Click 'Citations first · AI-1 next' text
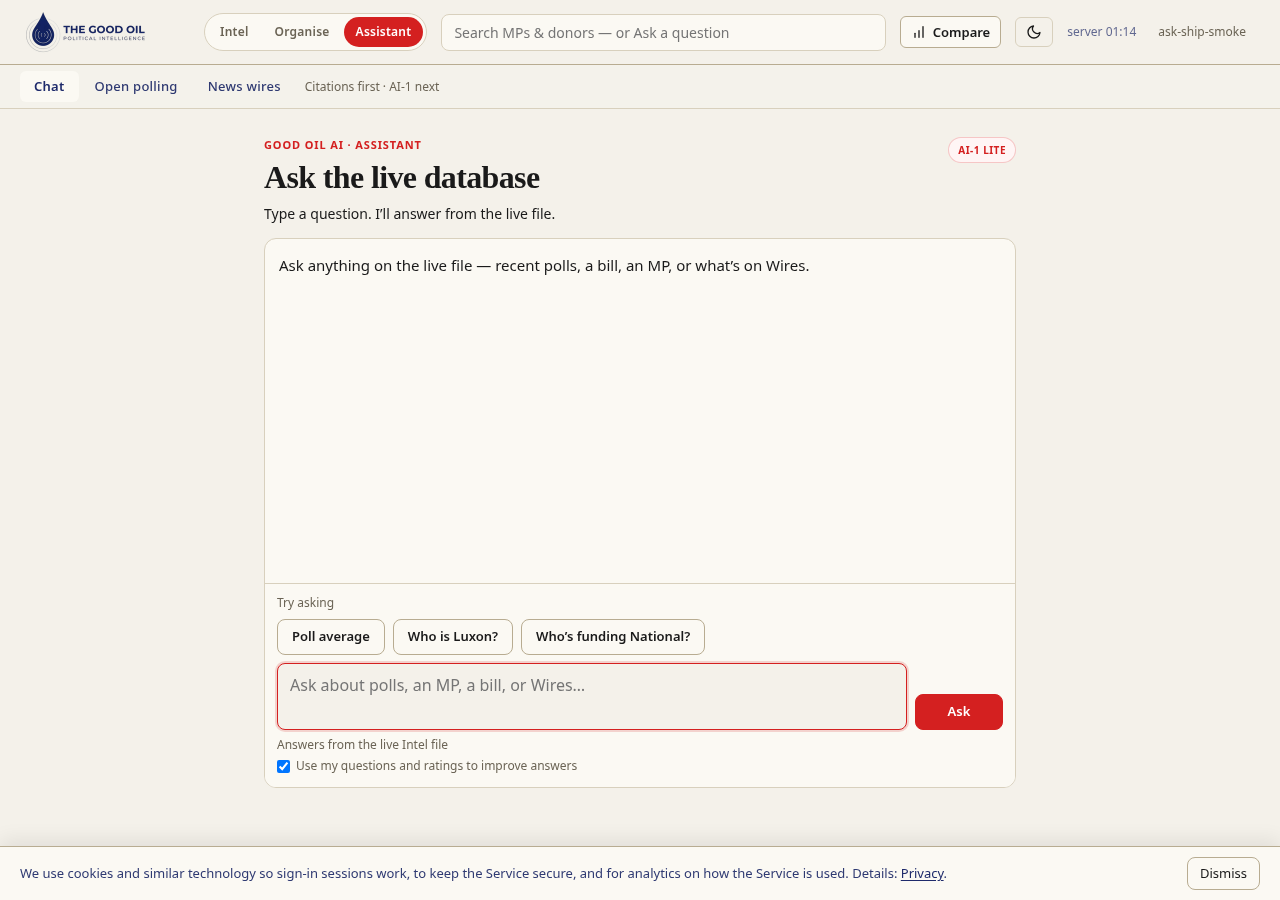The image size is (1280, 900). click(x=372, y=87)
